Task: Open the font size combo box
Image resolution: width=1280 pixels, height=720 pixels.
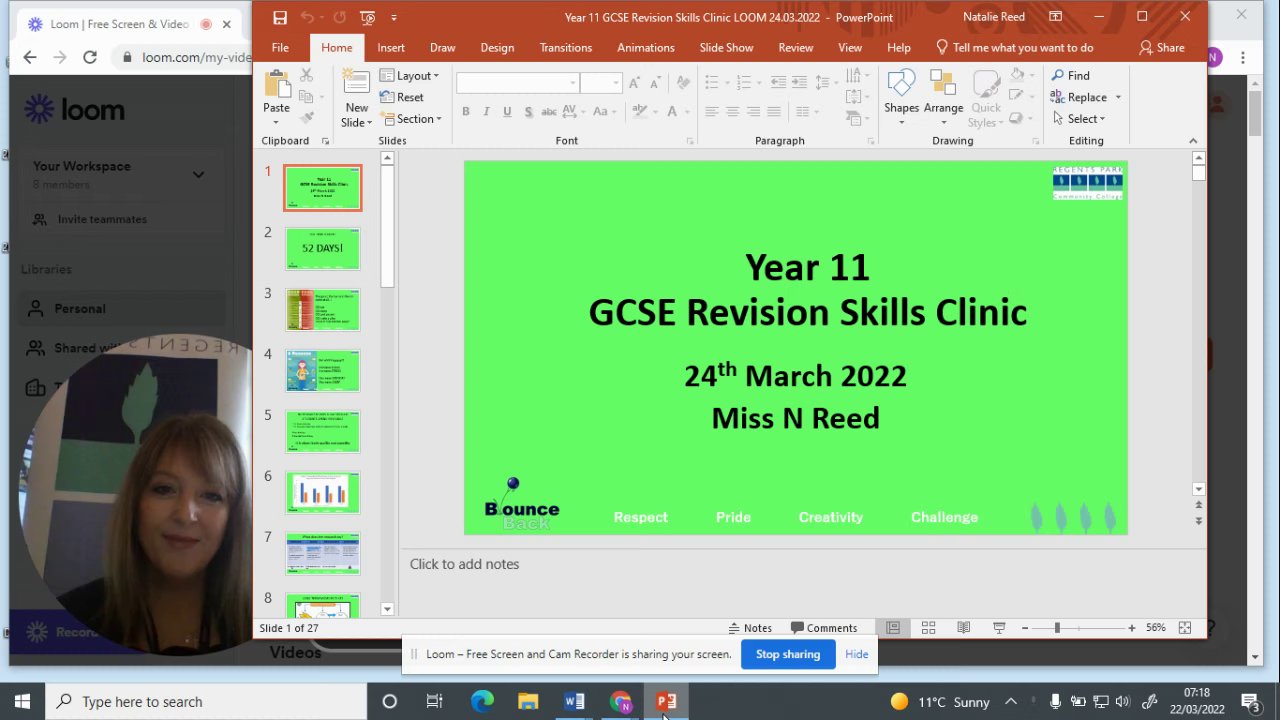Action: [602, 83]
